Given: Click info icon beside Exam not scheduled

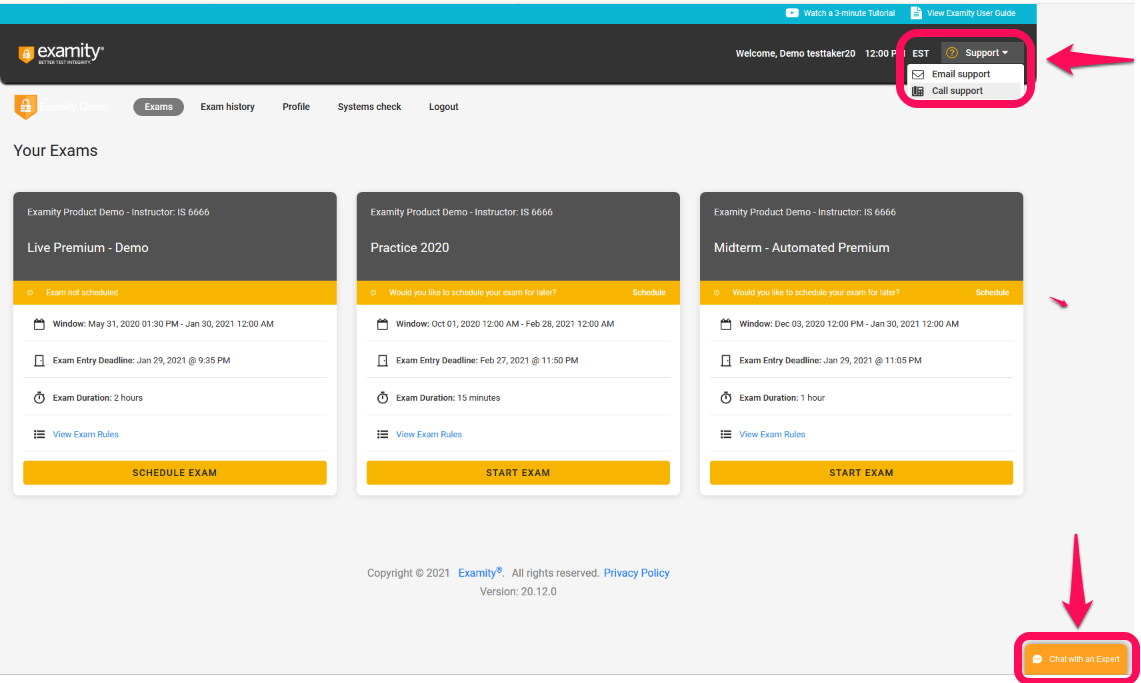Looking at the screenshot, I should pos(30,292).
